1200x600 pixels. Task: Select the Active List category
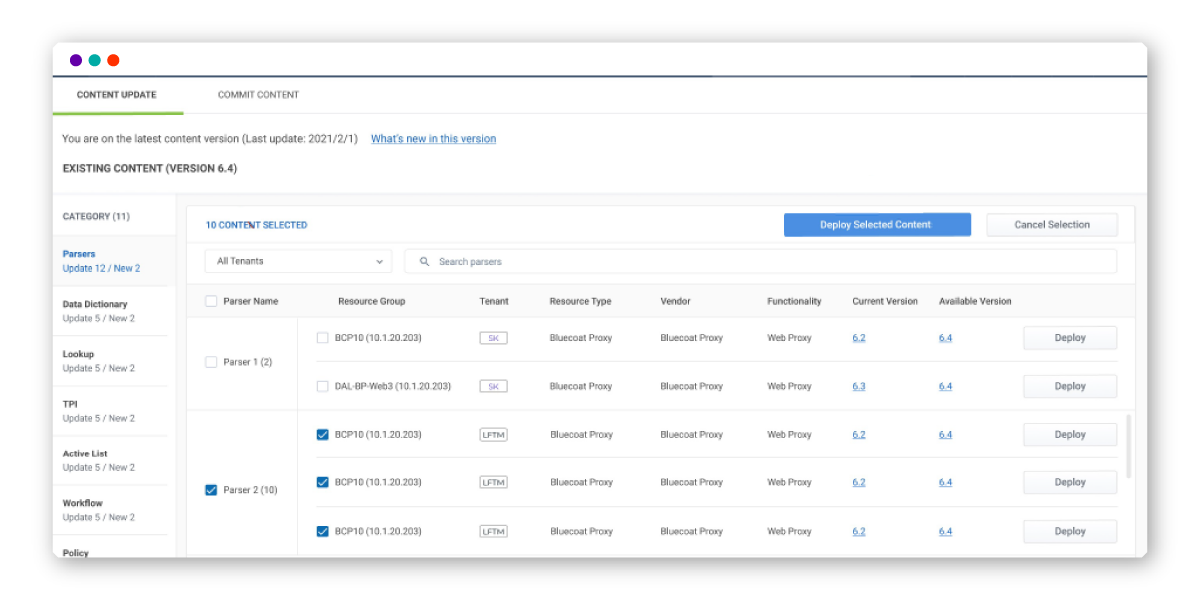click(85, 460)
